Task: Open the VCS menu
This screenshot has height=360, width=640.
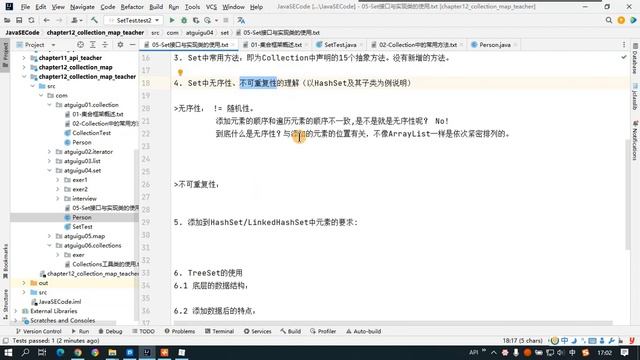Action: click(211, 7)
